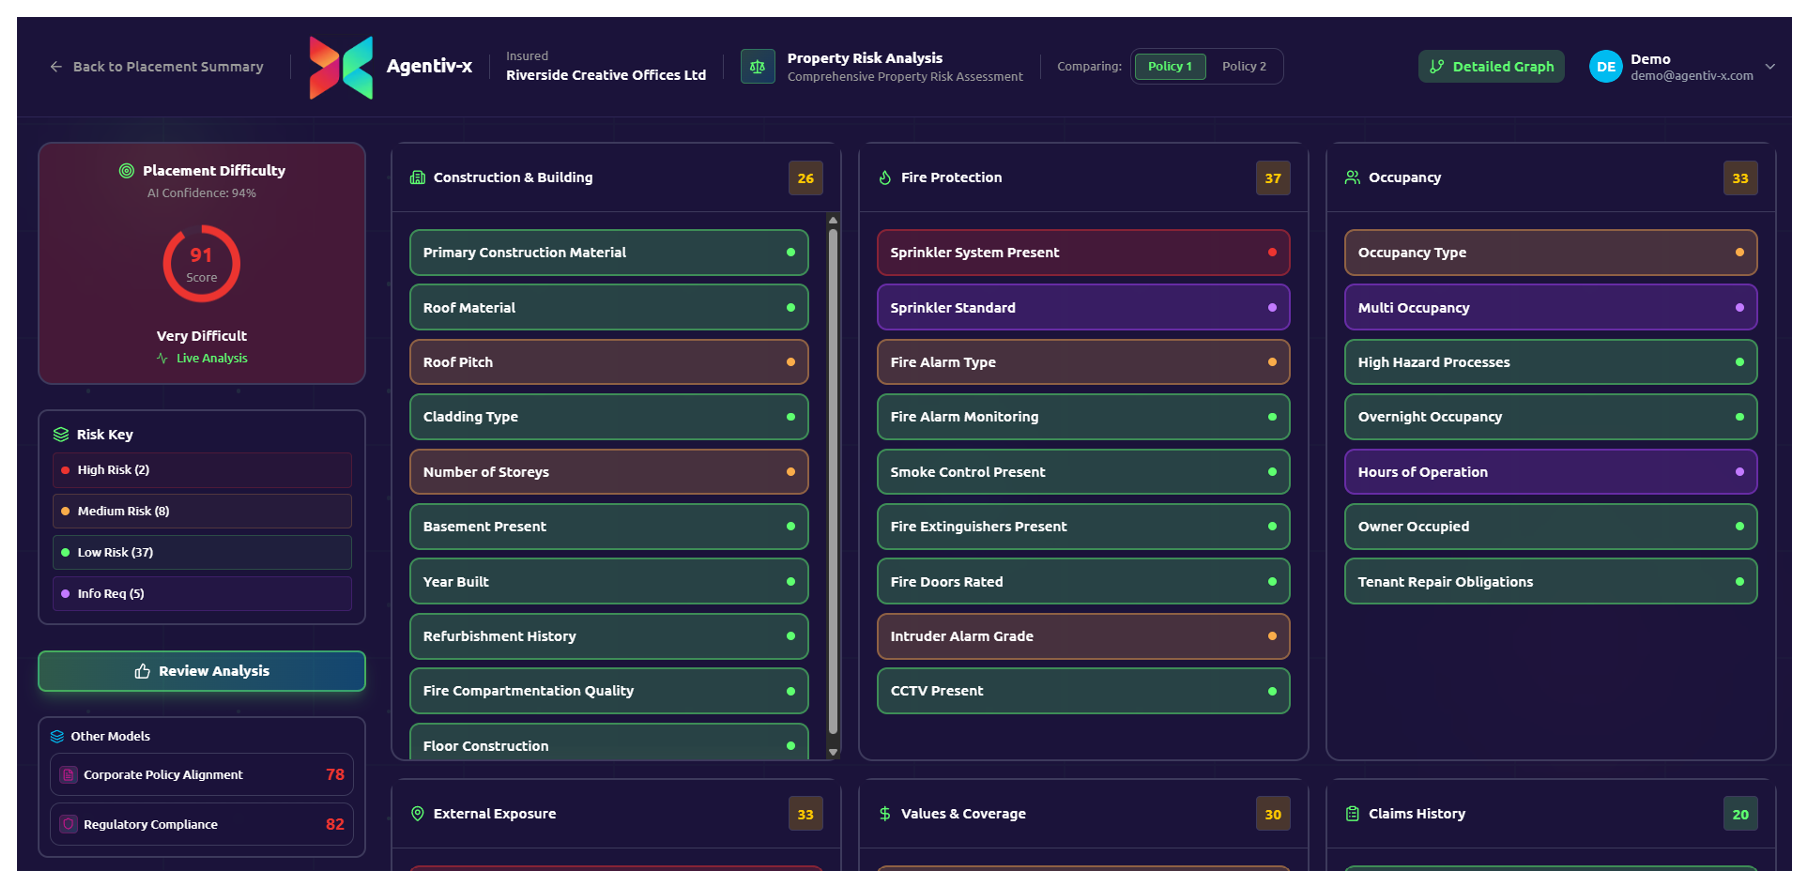
Task: Click the Occupancy people icon
Action: pos(1352,178)
